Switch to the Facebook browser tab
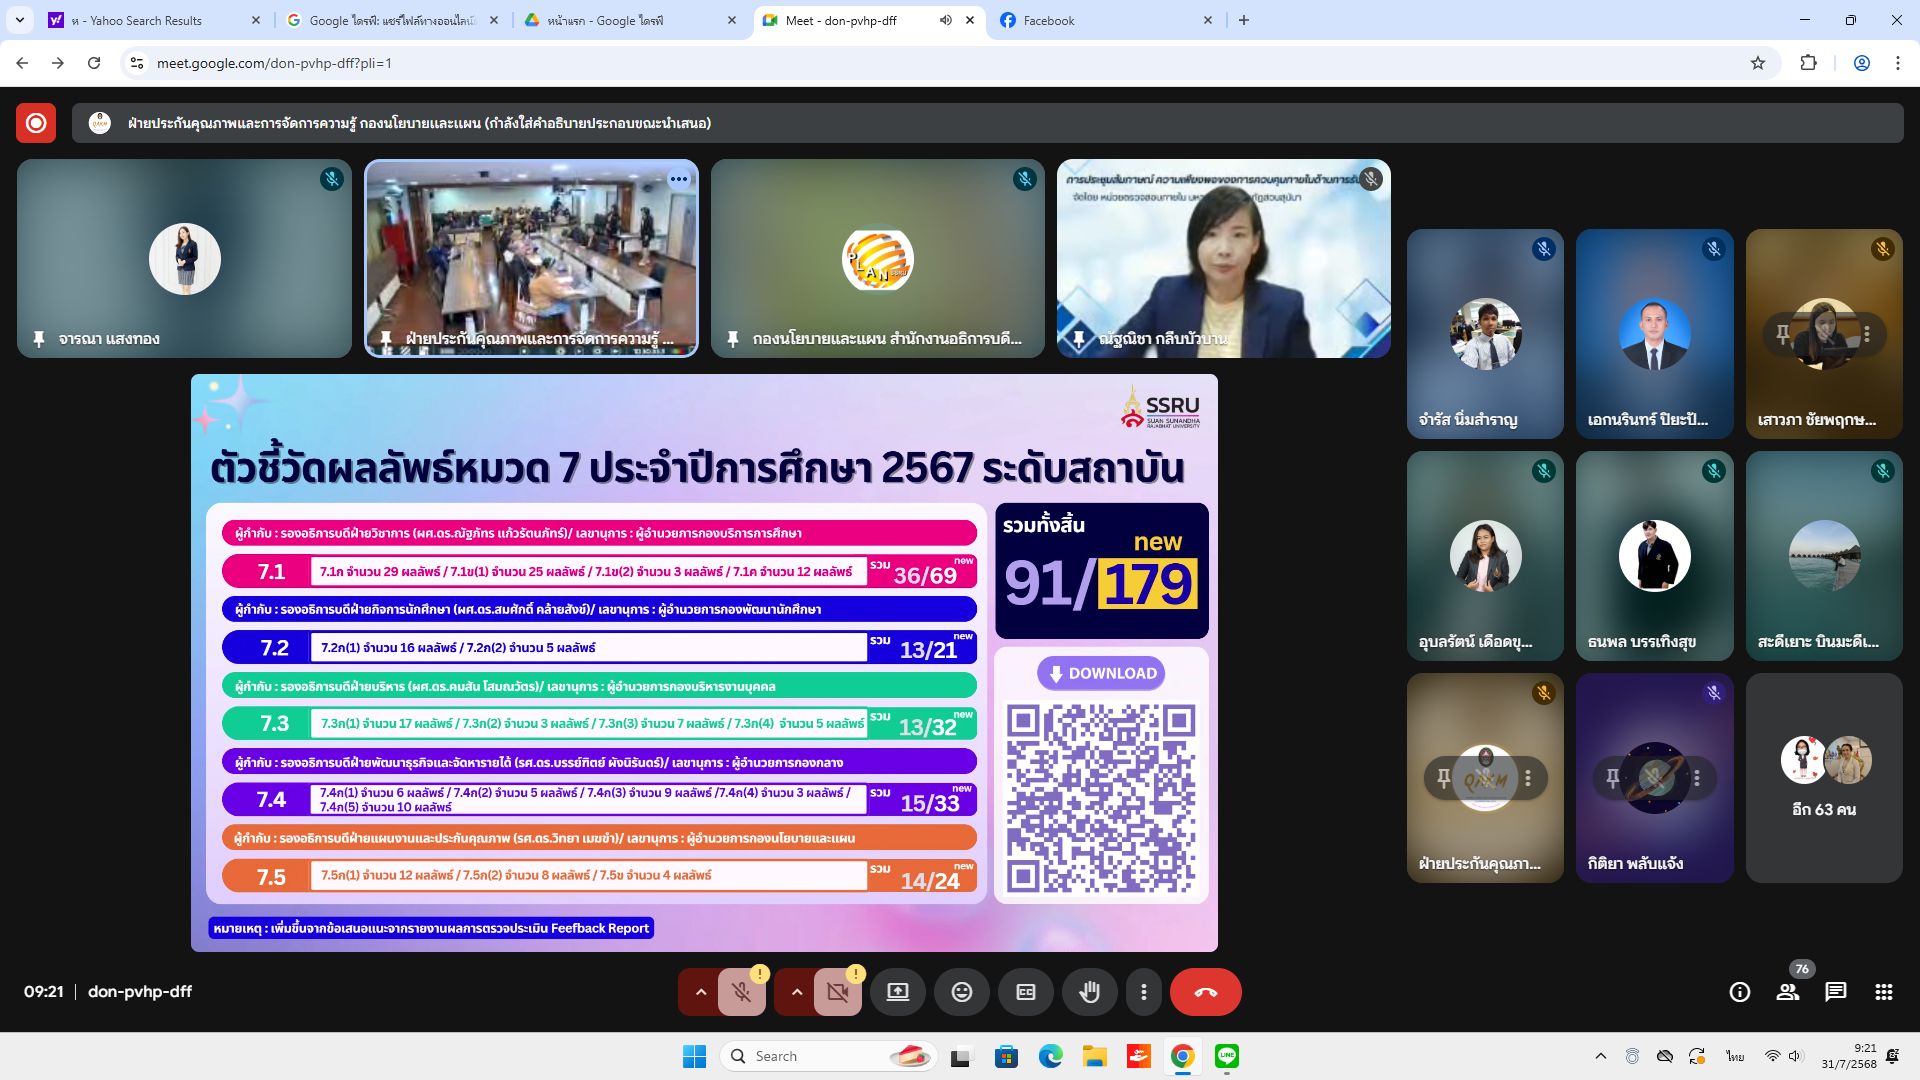This screenshot has width=1920, height=1080. 1100,20
